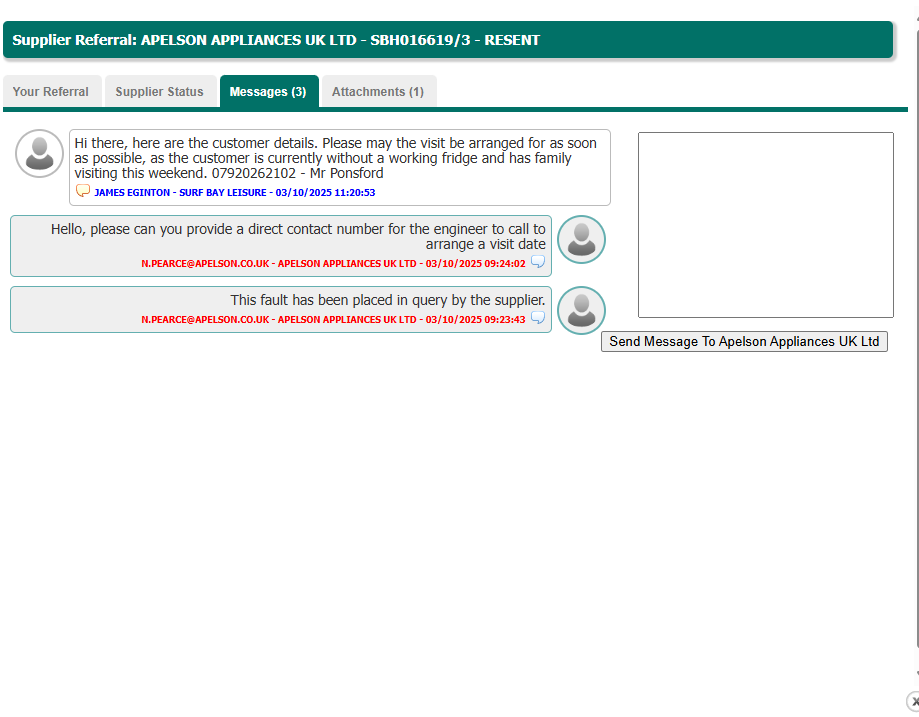Click the sender line timestamped 03/10/2025 09:24:02

pyautogui.click(x=333, y=264)
